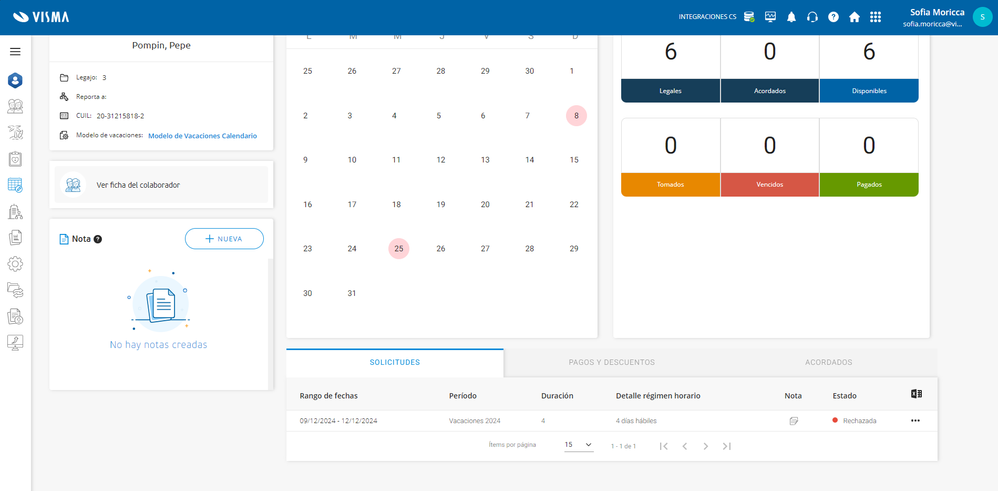This screenshot has width=998, height=491.
Task: Switch to Pagos y Descuentos tab
Action: [612, 362]
